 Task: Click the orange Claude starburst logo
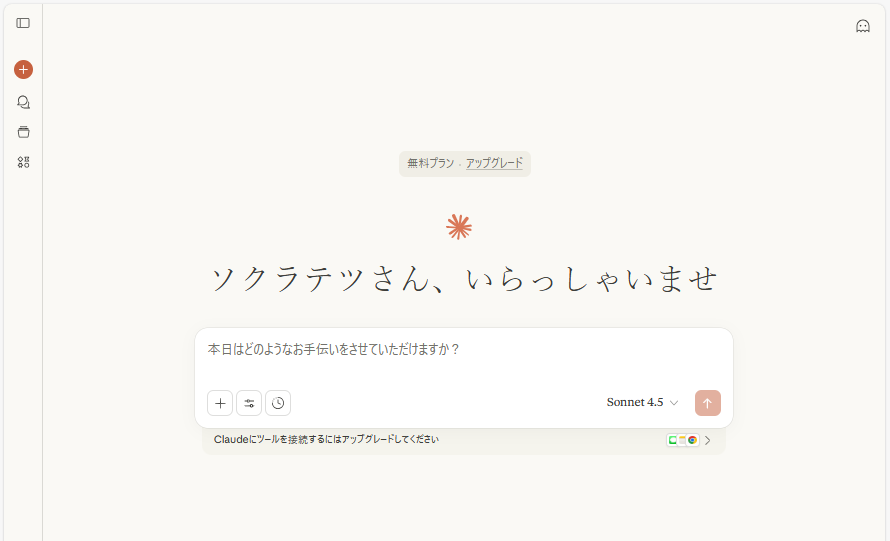coord(459,227)
